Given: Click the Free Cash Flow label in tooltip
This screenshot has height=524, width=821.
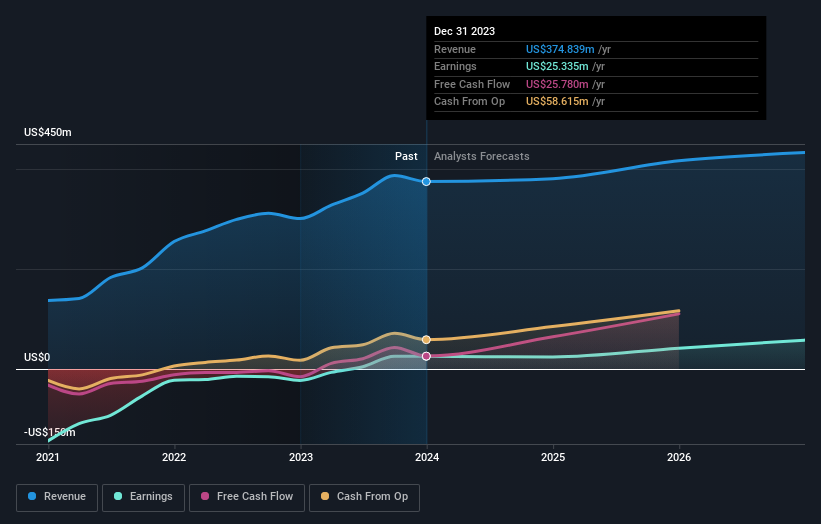Looking at the screenshot, I should [472, 84].
